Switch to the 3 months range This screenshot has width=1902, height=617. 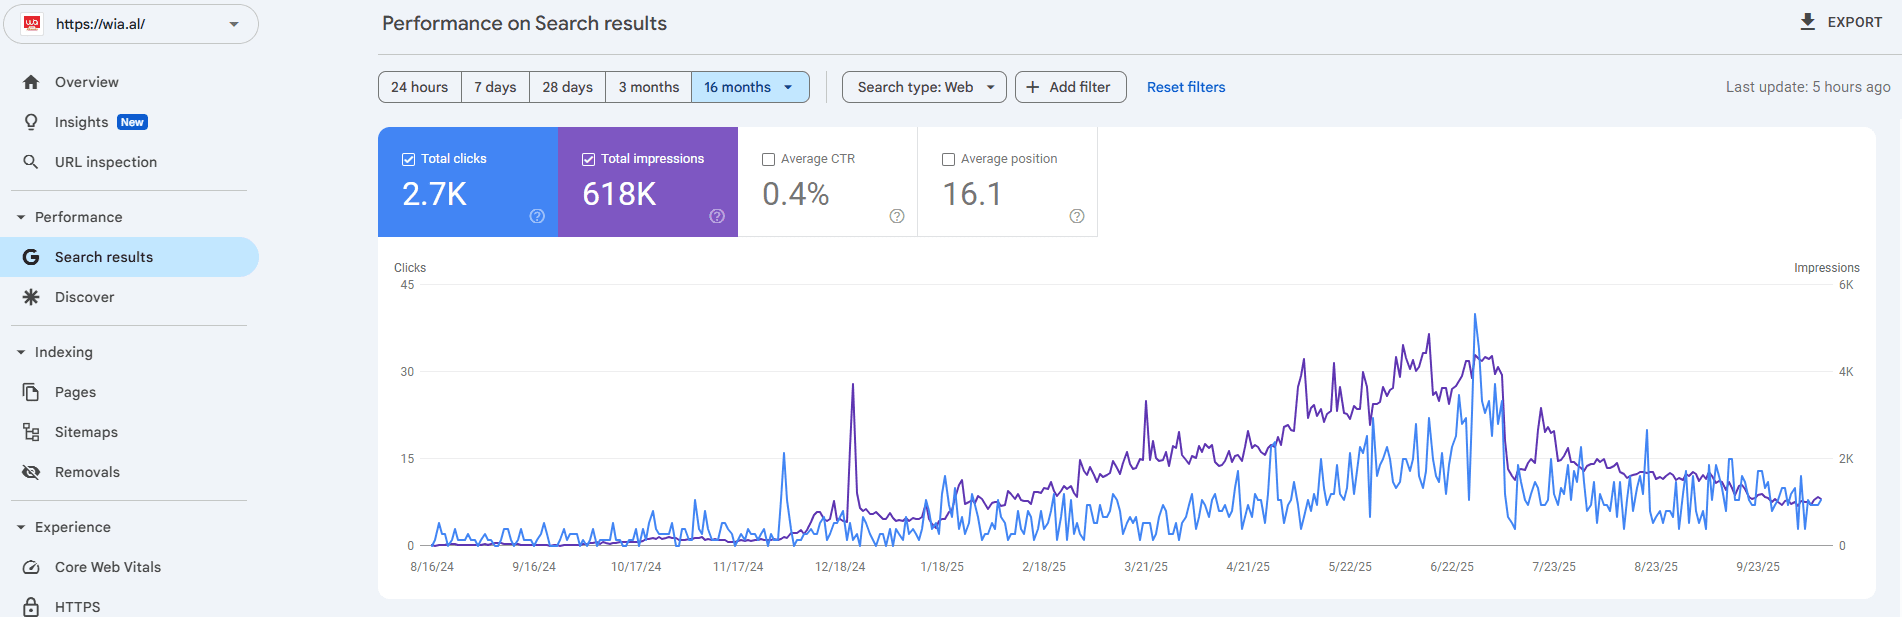[x=648, y=87]
